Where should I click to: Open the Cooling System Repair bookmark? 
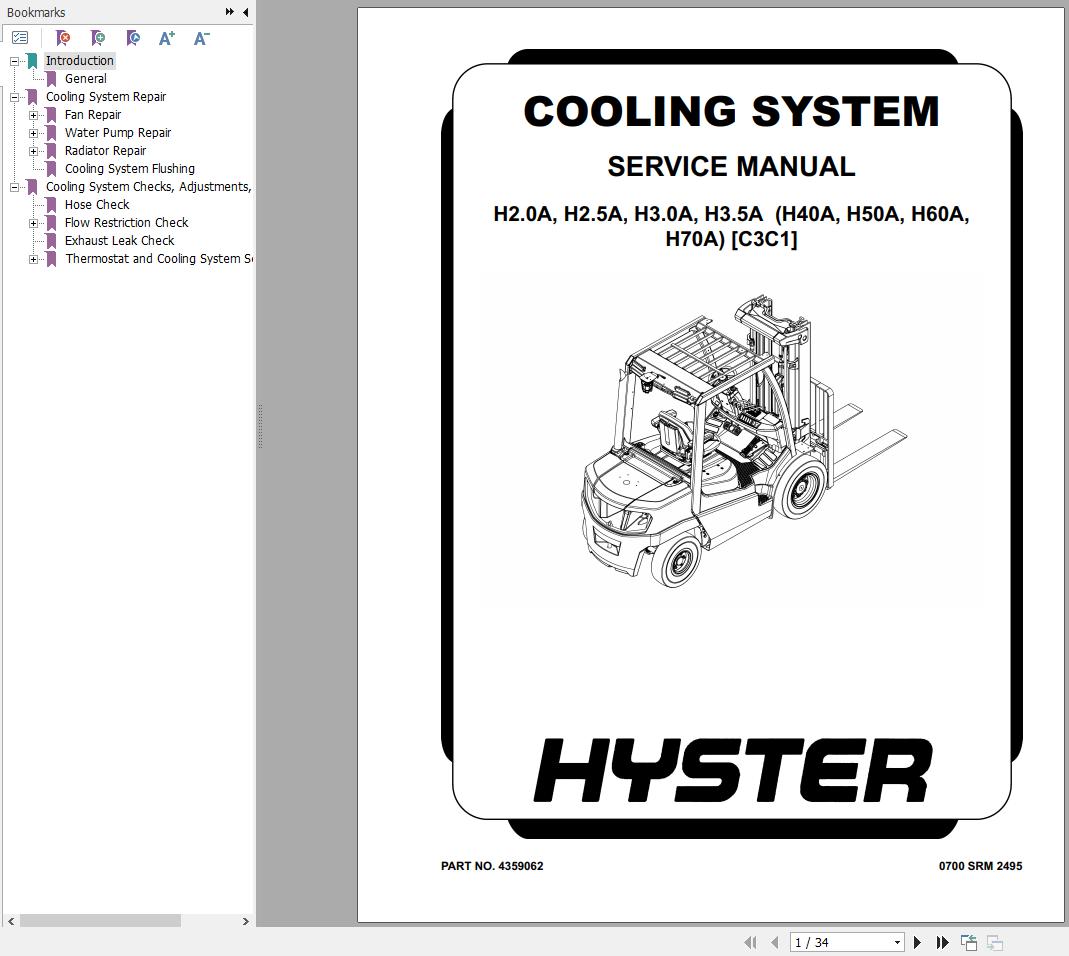(x=106, y=96)
